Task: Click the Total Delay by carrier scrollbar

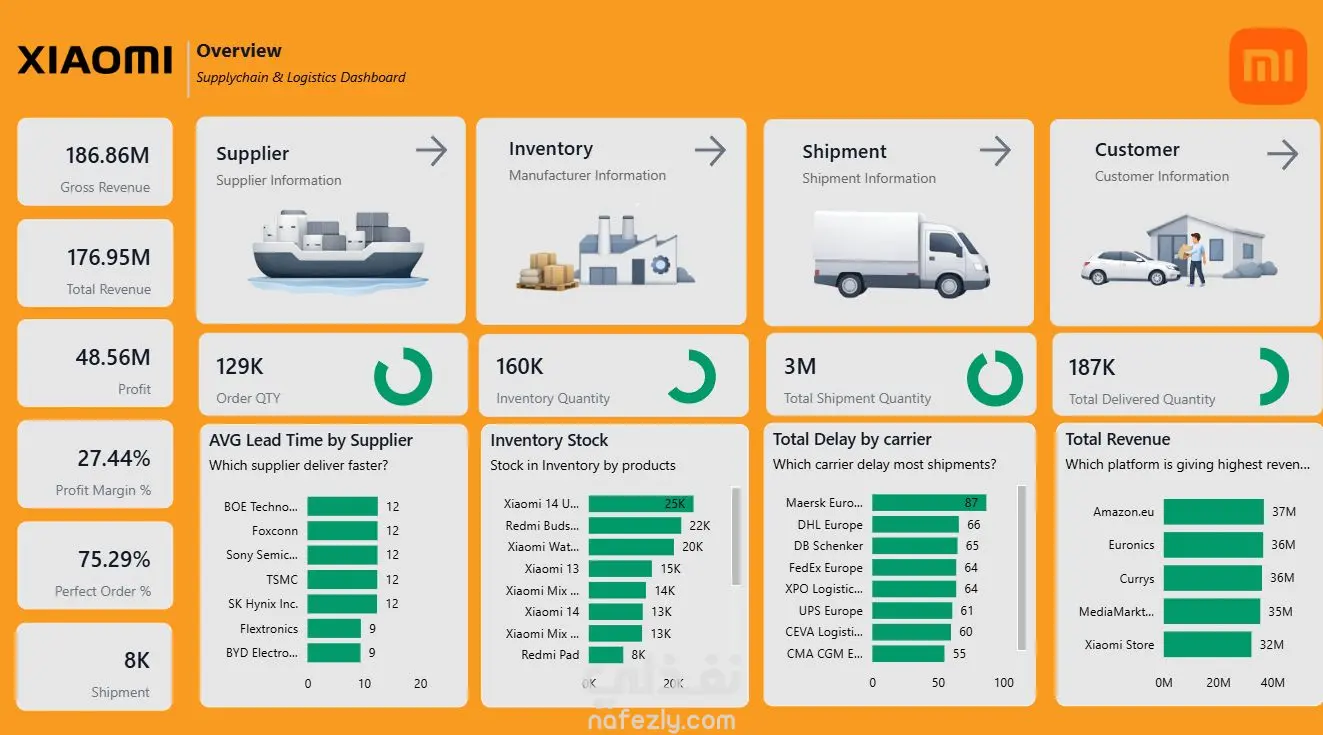Action: tap(1022, 567)
